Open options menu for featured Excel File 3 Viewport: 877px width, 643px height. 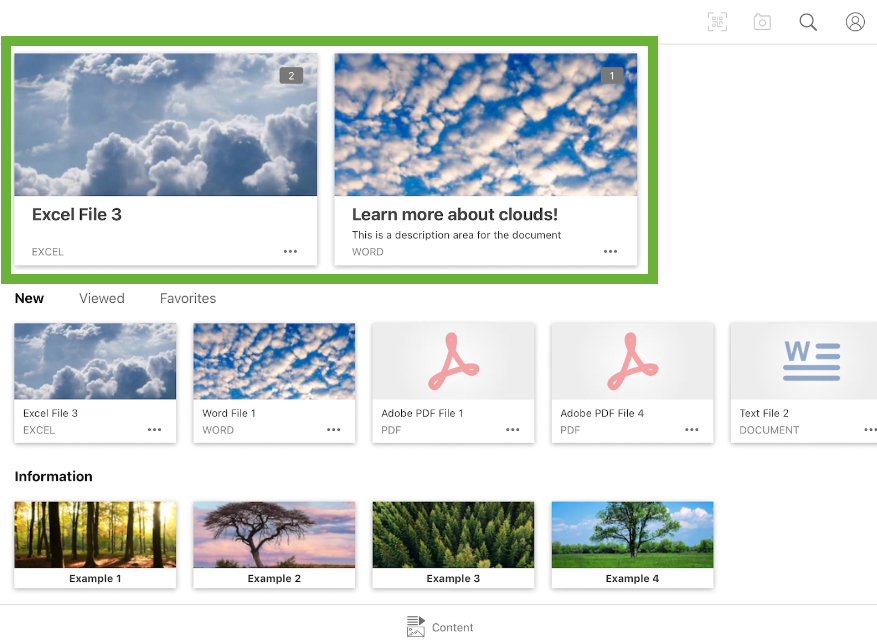coord(290,252)
